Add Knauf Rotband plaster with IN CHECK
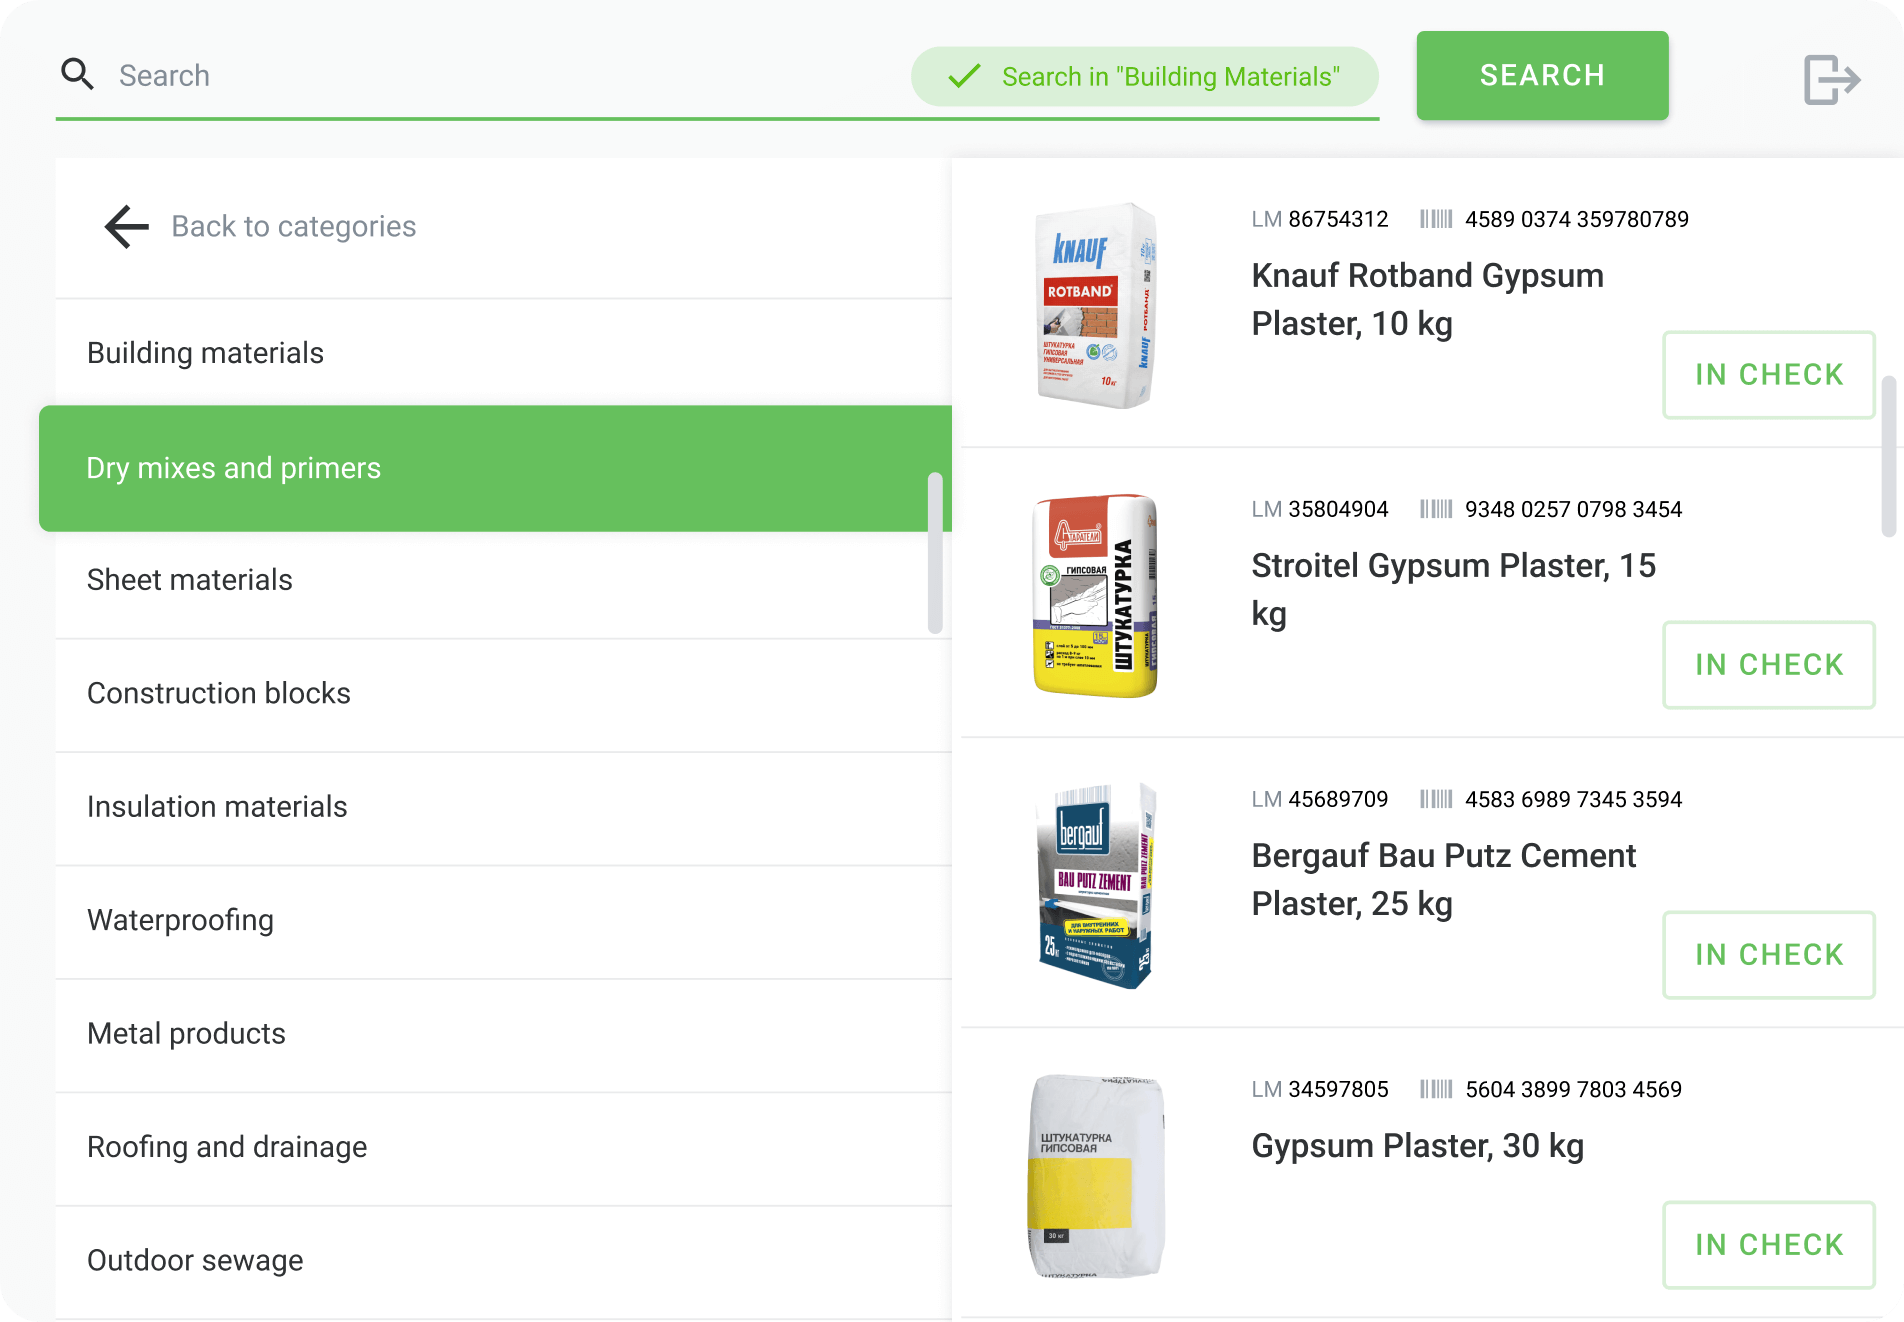Image resolution: width=1904 pixels, height=1322 pixels. pos(1768,375)
